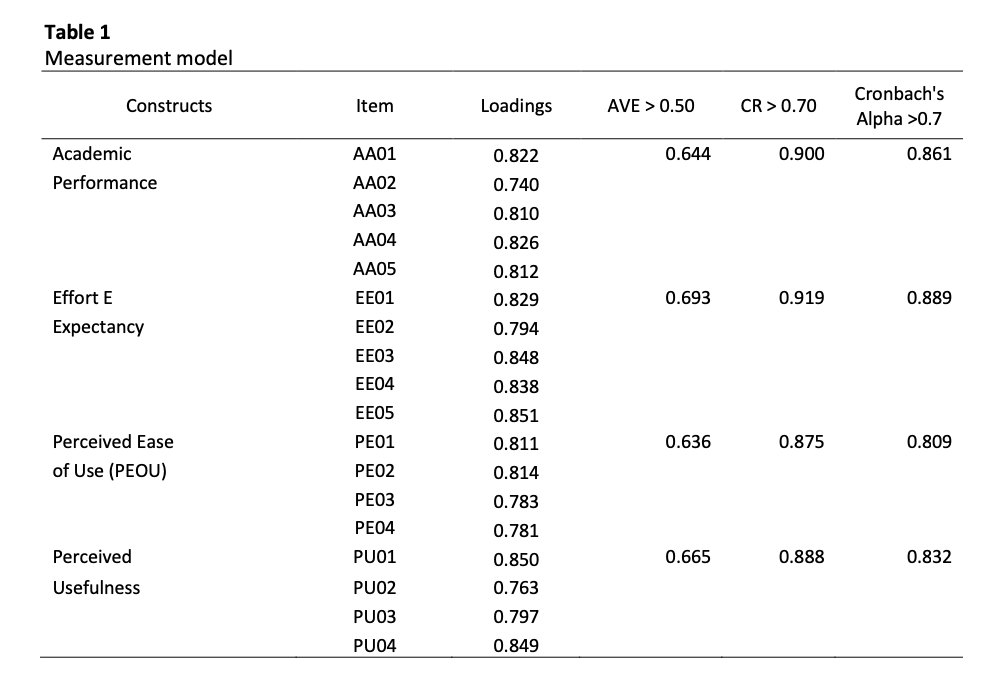The image size is (988, 690).
Task: Click the CR > 0.70 header
Action: [778, 105]
